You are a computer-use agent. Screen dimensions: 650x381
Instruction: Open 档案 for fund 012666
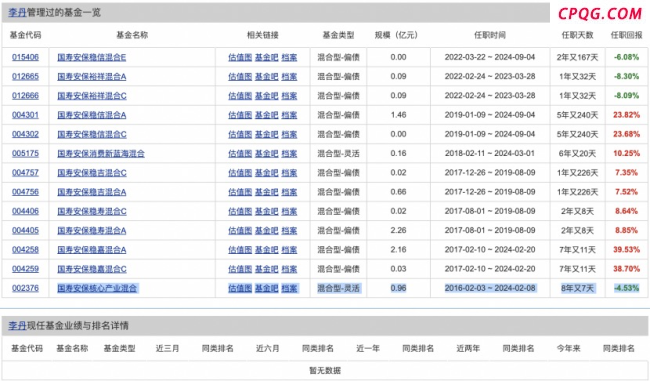289,96
